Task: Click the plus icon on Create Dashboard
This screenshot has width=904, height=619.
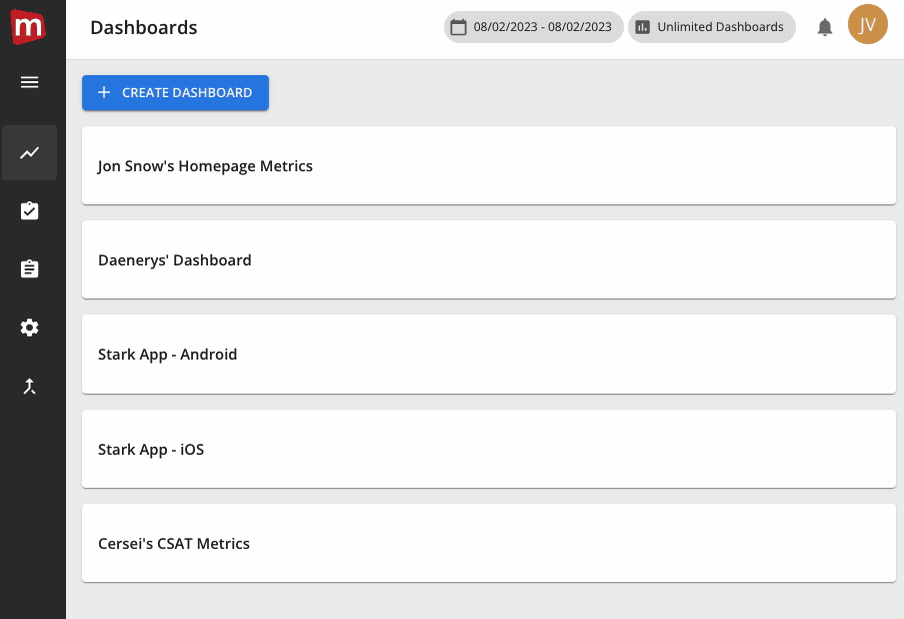Action: pos(104,93)
